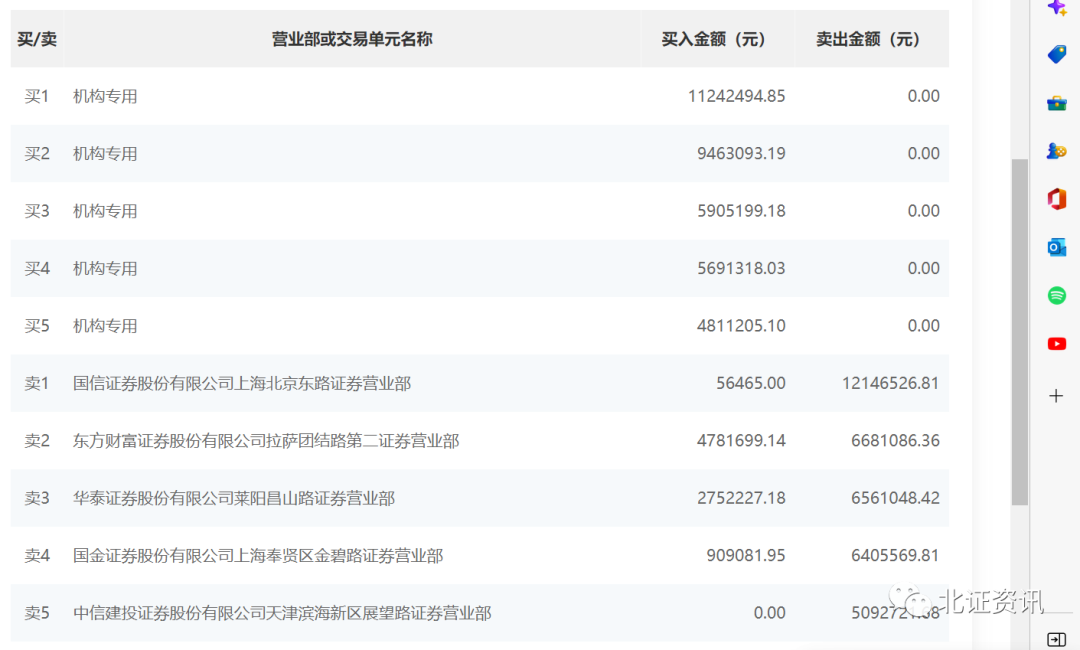Click buy amount 56465.00
This screenshot has width=1080, height=650.
[x=751, y=384]
